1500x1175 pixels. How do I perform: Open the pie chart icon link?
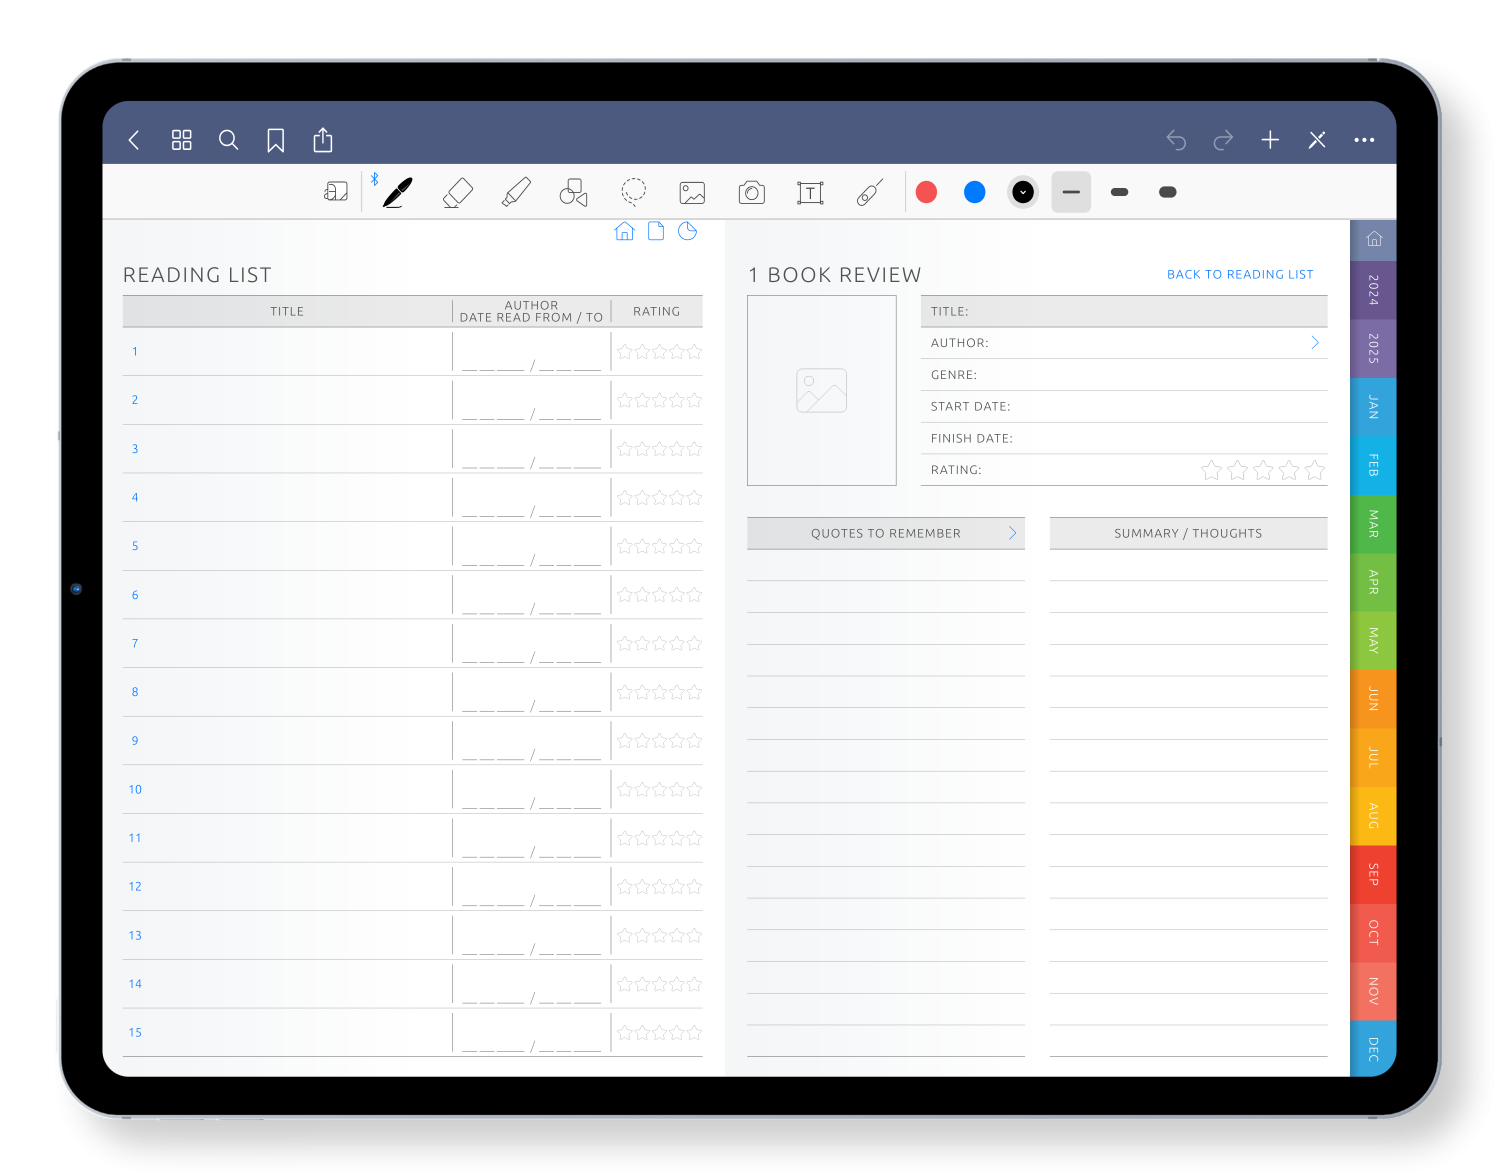coord(687,231)
